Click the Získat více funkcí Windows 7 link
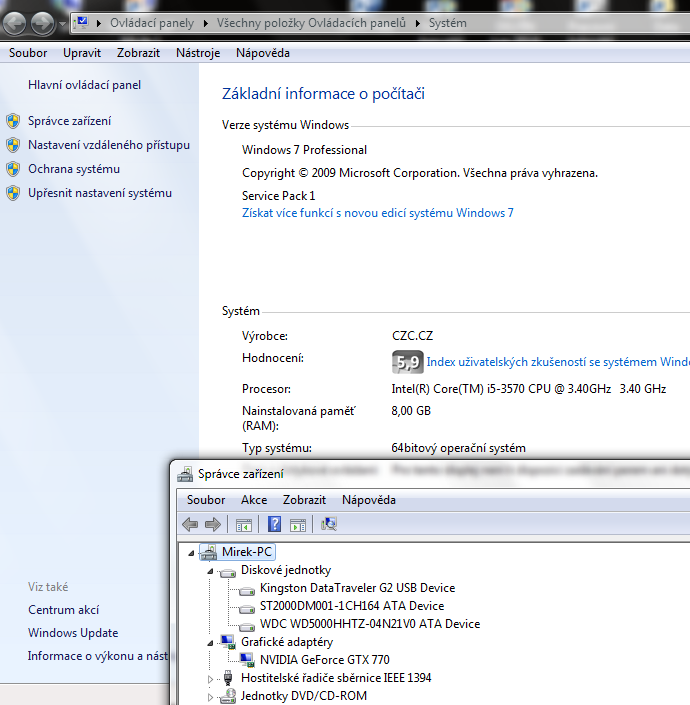Image resolution: width=690 pixels, height=705 pixels. click(x=378, y=213)
